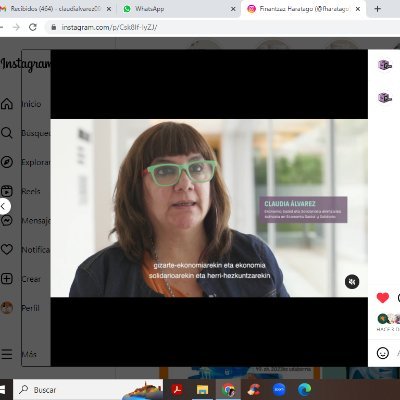Go to previous post arrow
The width and height of the screenshot is (400, 400).
coord(4,206)
